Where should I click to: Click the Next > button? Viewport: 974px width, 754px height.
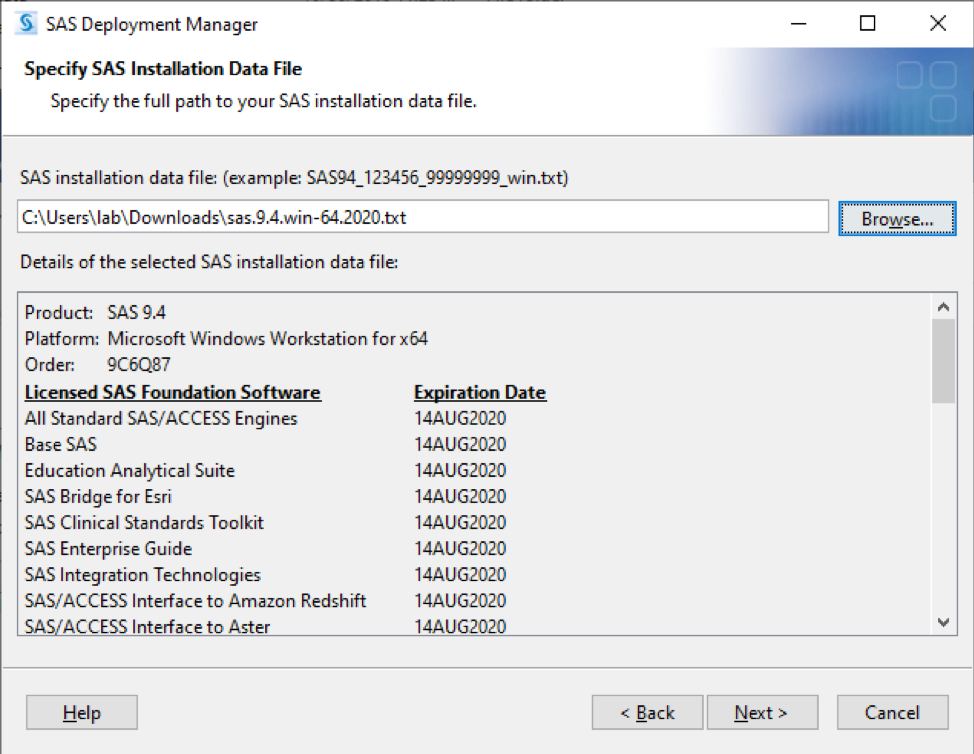(762, 712)
